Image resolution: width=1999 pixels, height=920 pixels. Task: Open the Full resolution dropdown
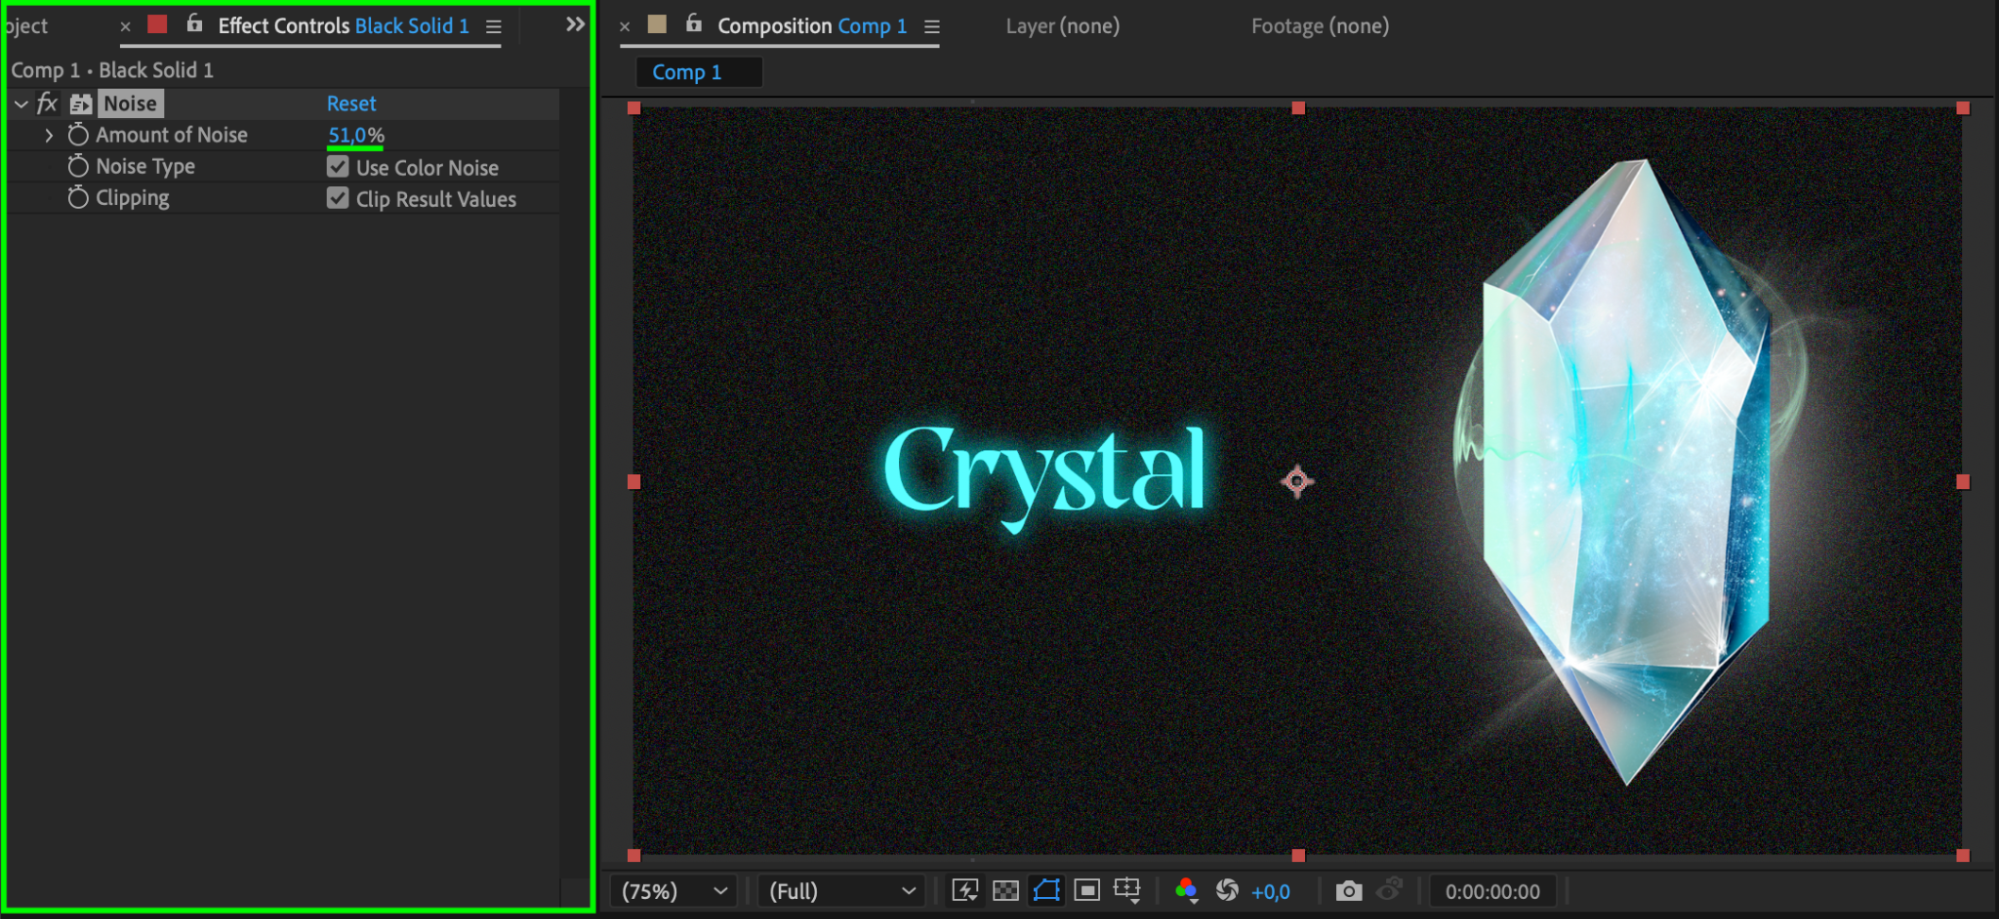tap(842, 891)
